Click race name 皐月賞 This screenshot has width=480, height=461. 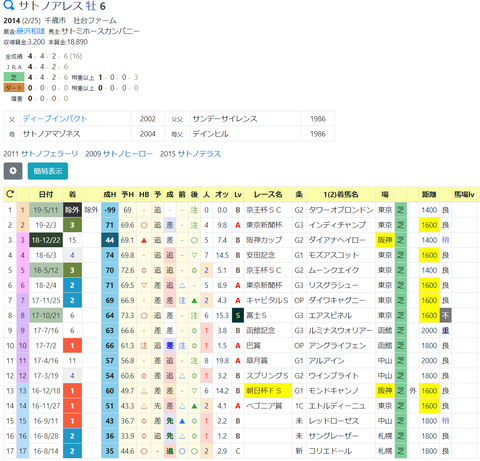257,361
